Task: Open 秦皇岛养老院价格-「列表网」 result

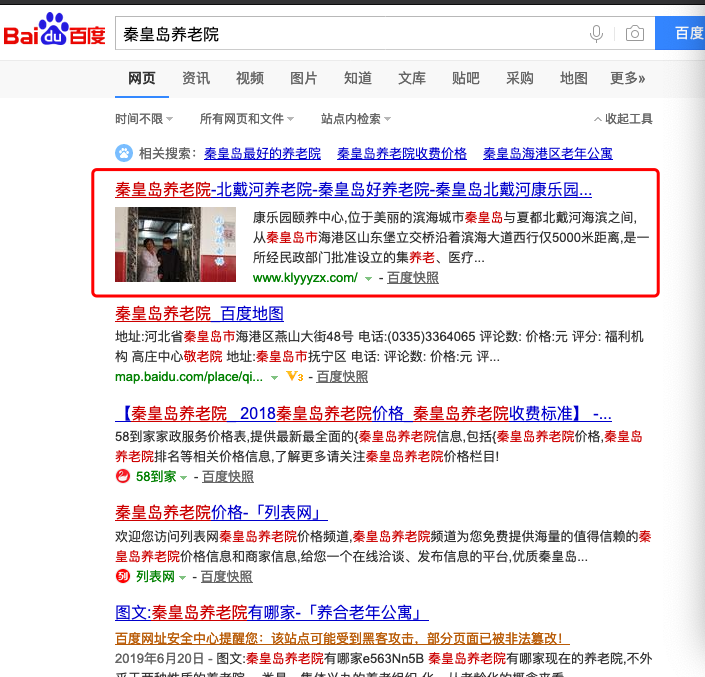Action: point(221,512)
